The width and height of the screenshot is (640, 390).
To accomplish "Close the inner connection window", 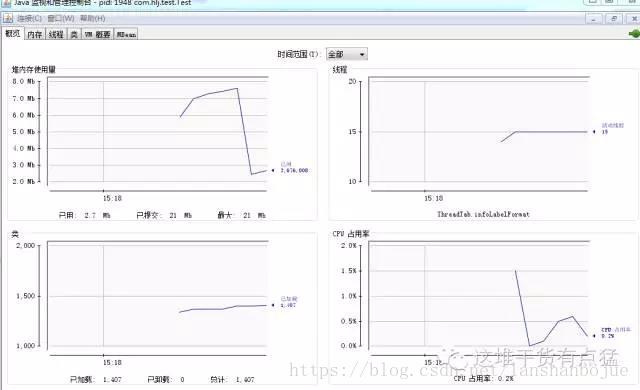I will 633,19.
